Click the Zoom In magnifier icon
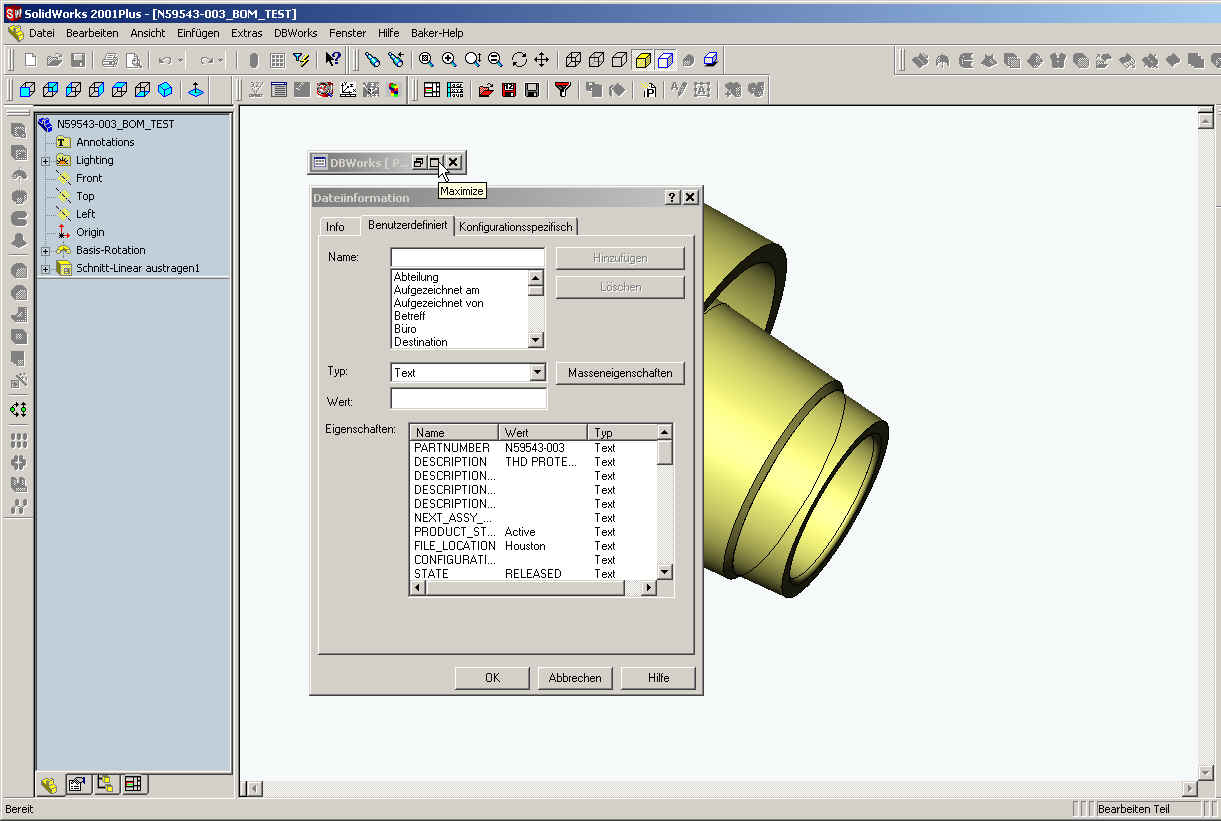The width and height of the screenshot is (1221, 821). click(x=449, y=60)
